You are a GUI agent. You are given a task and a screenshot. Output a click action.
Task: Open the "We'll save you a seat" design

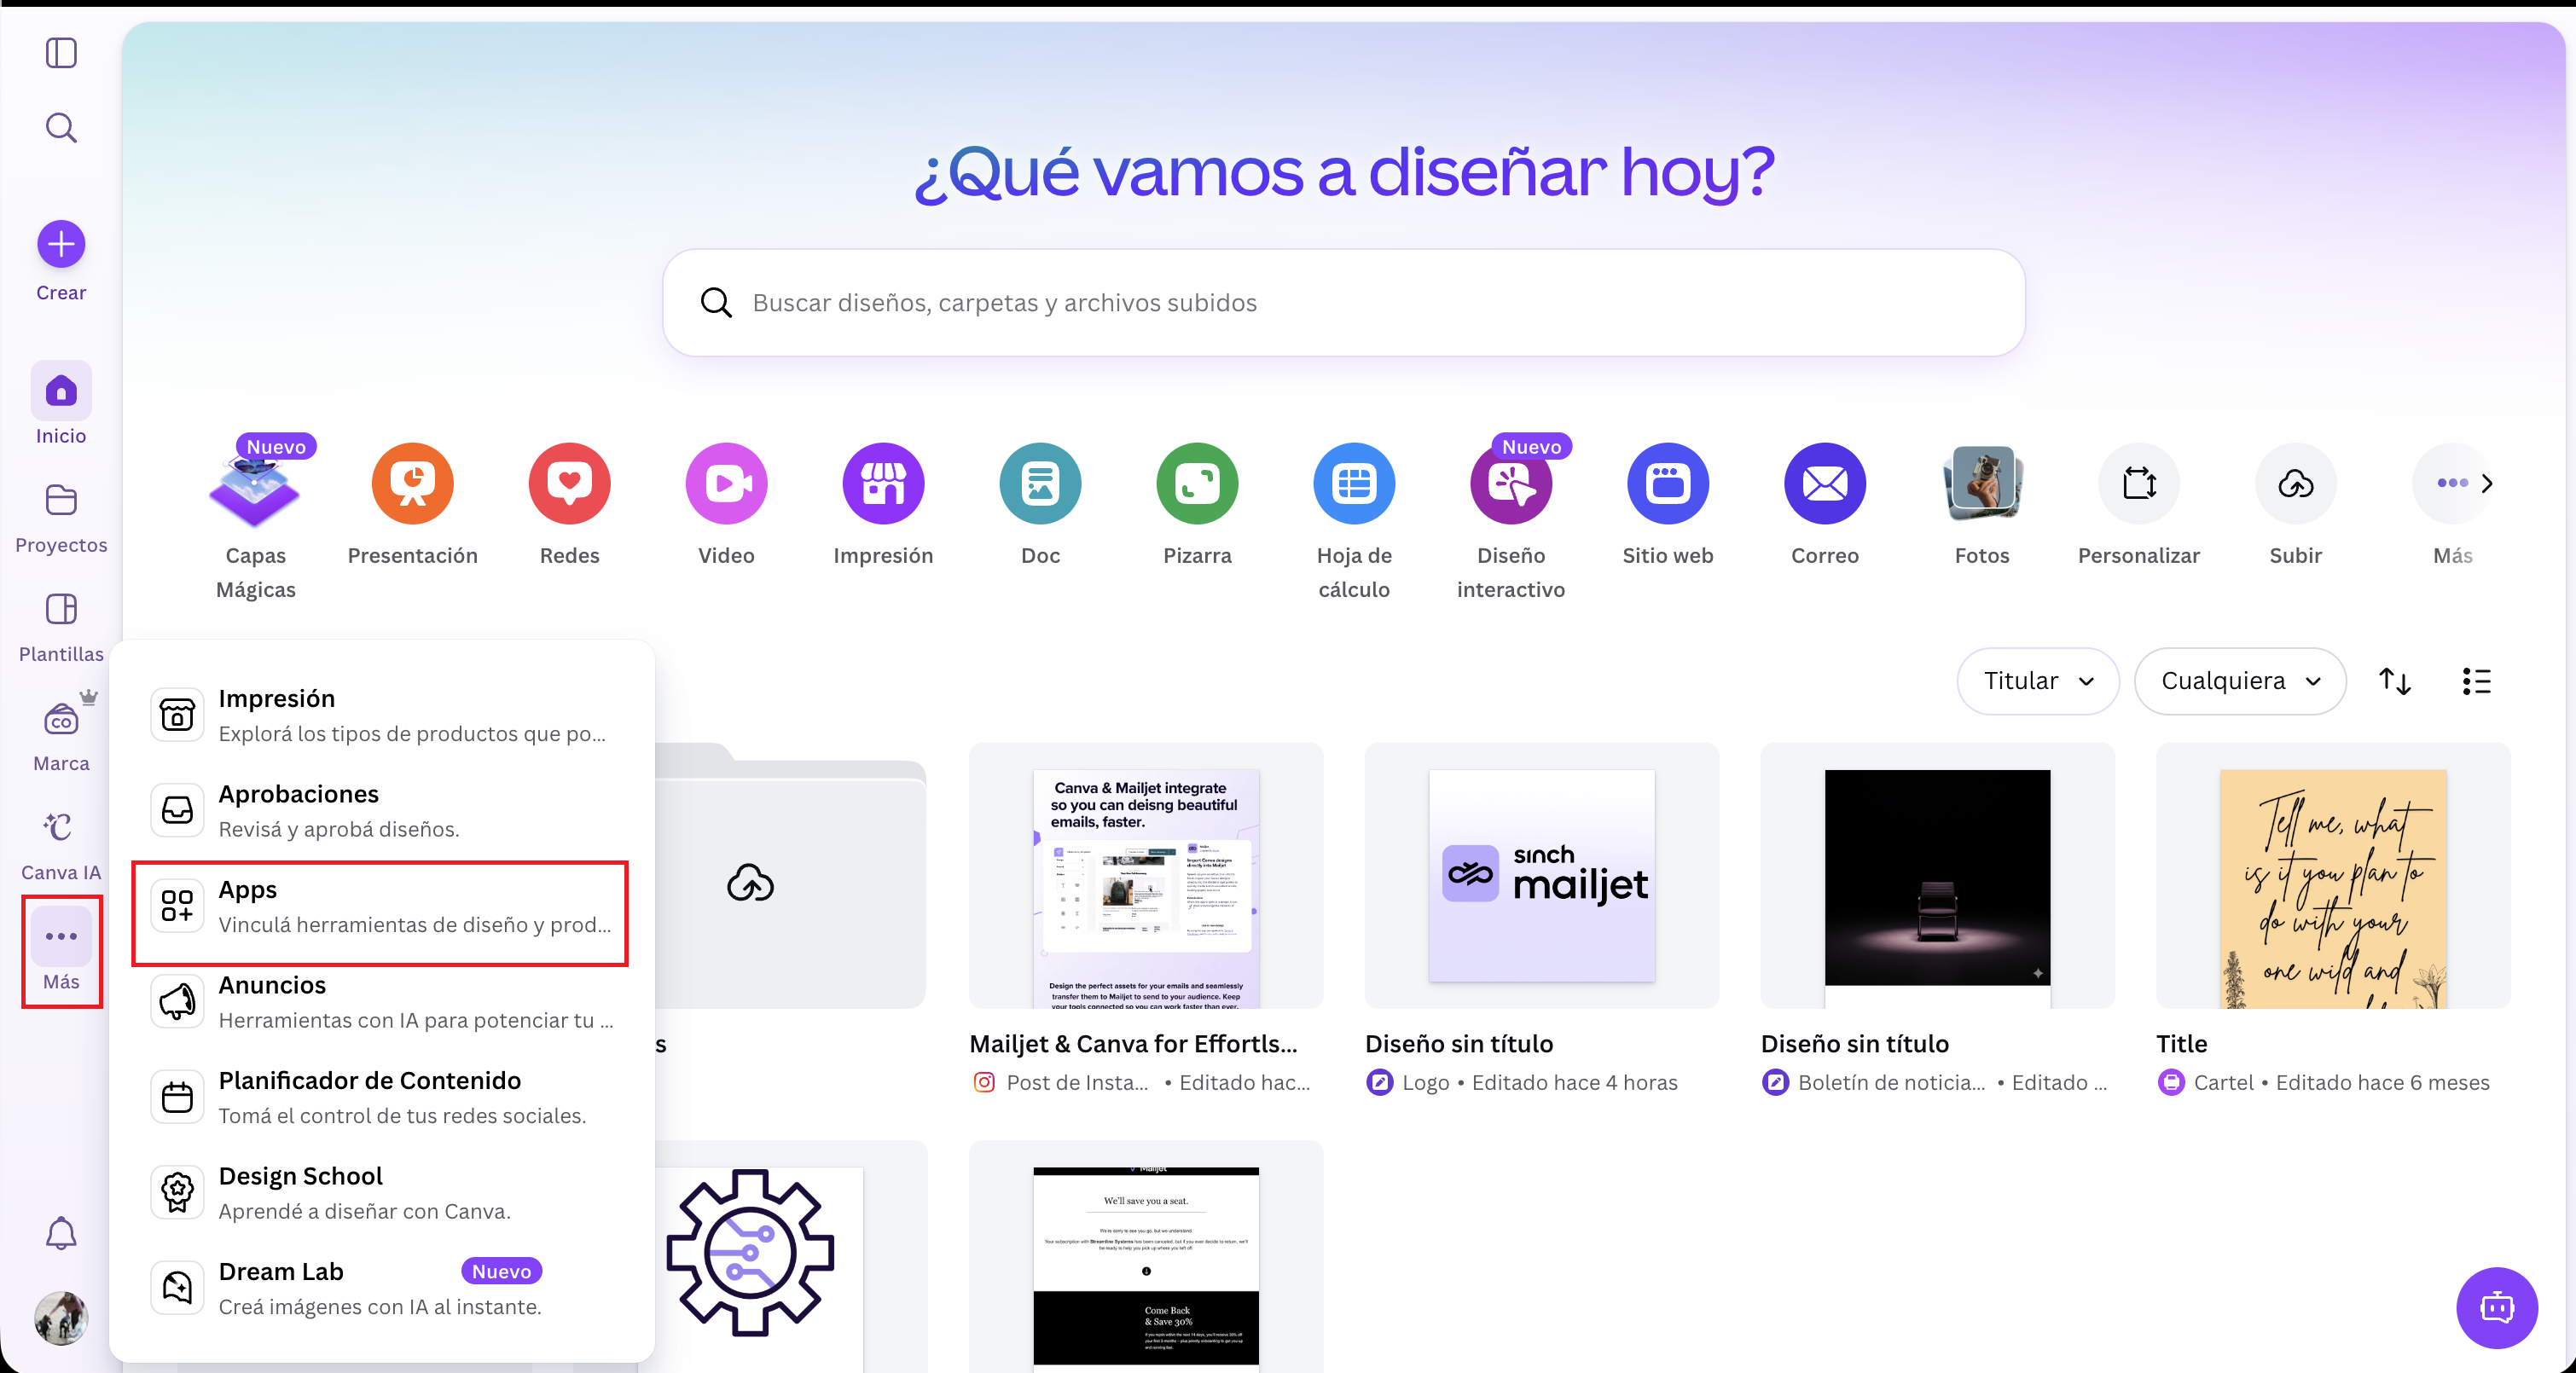pos(1146,1256)
